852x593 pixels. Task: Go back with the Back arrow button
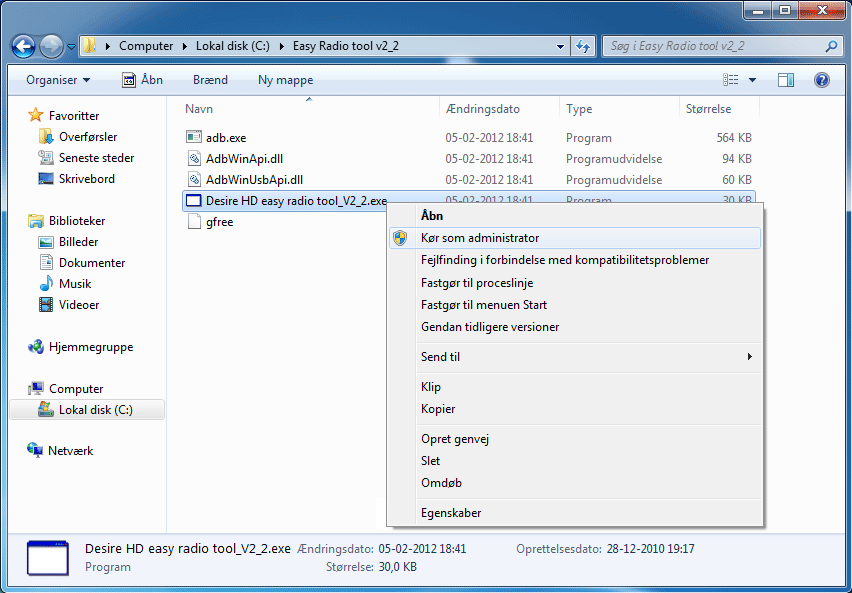(x=23, y=47)
